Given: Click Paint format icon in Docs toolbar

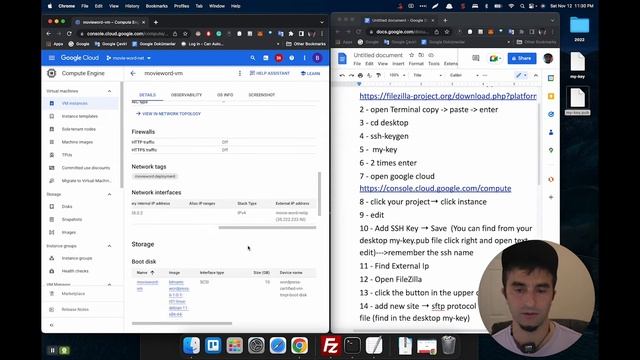Looking at the screenshot, I should pyautogui.click(x=378, y=75).
